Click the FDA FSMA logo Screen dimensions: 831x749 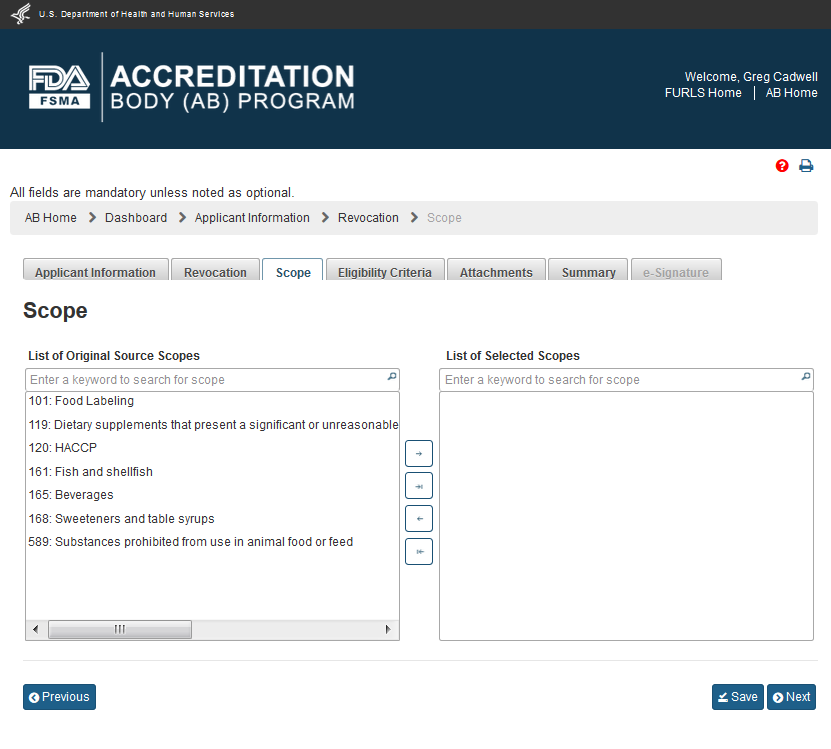pos(60,87)
